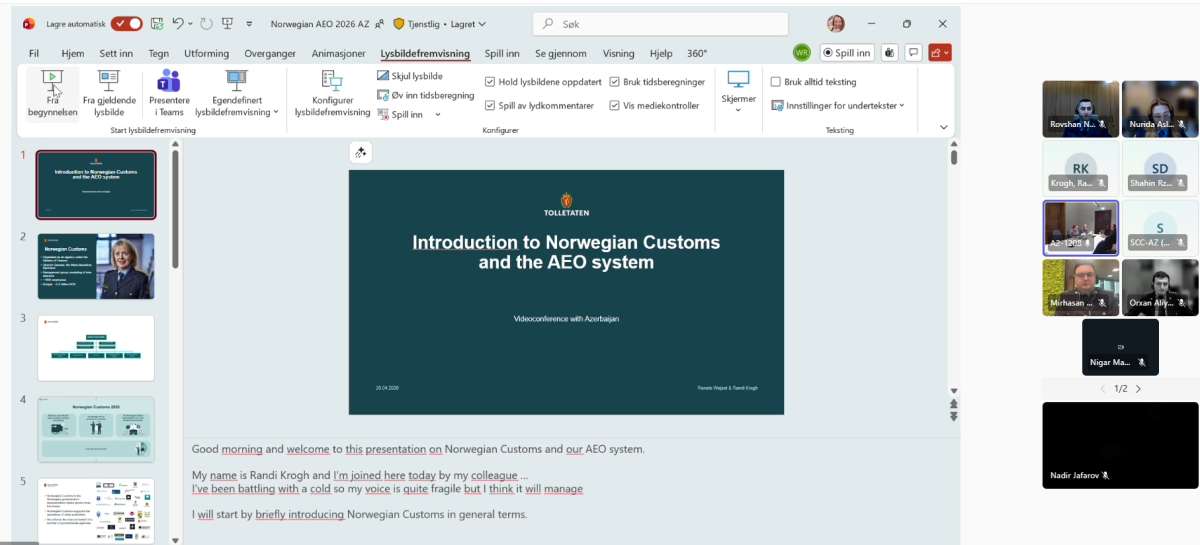Screen dimensions: 1200x545
Task: Uncheck Vis mediekontroller checkbox
Action: [x=614, y=105]
